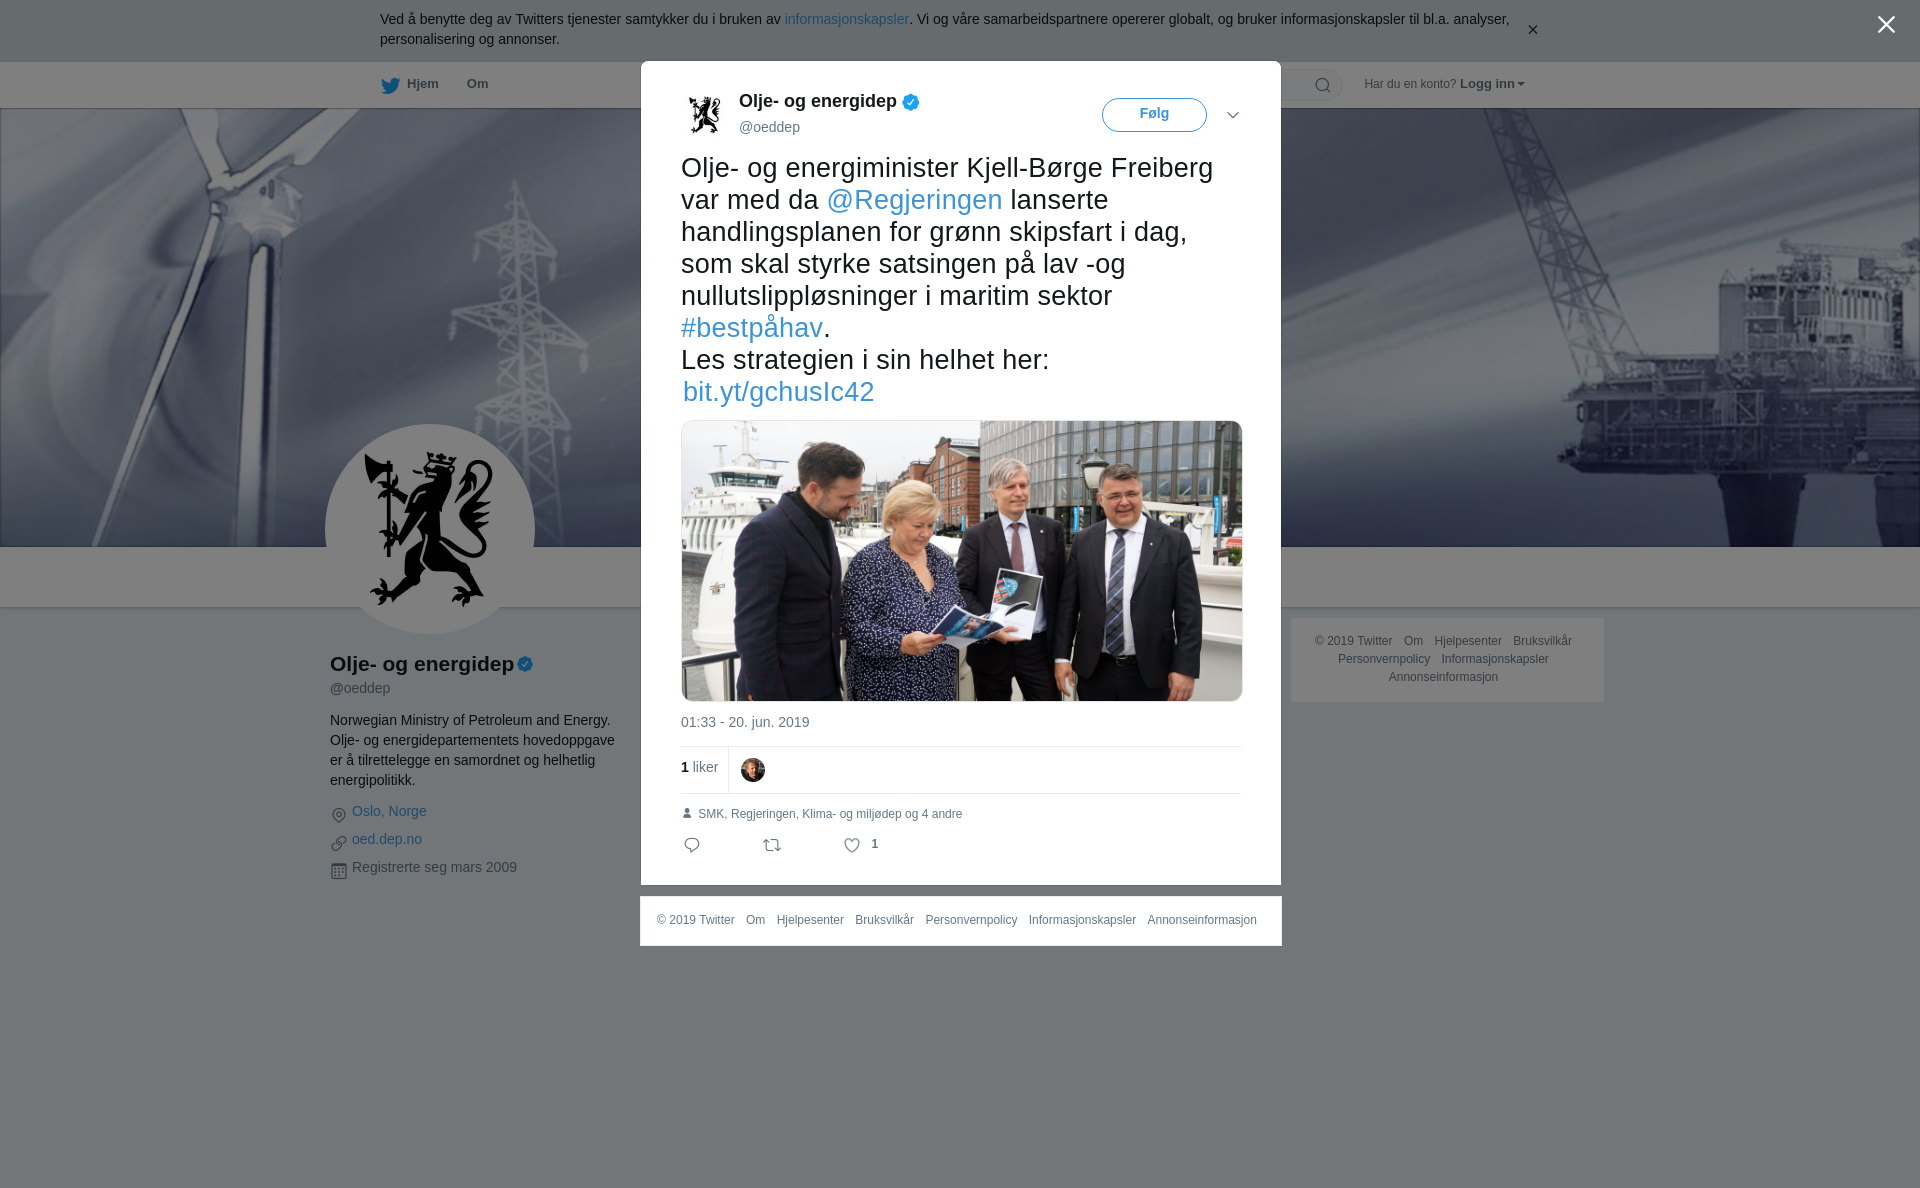Retweet using the retweet arrows icon
The height and width of the screenshot is (1188, 1920).
click(772, 845)
